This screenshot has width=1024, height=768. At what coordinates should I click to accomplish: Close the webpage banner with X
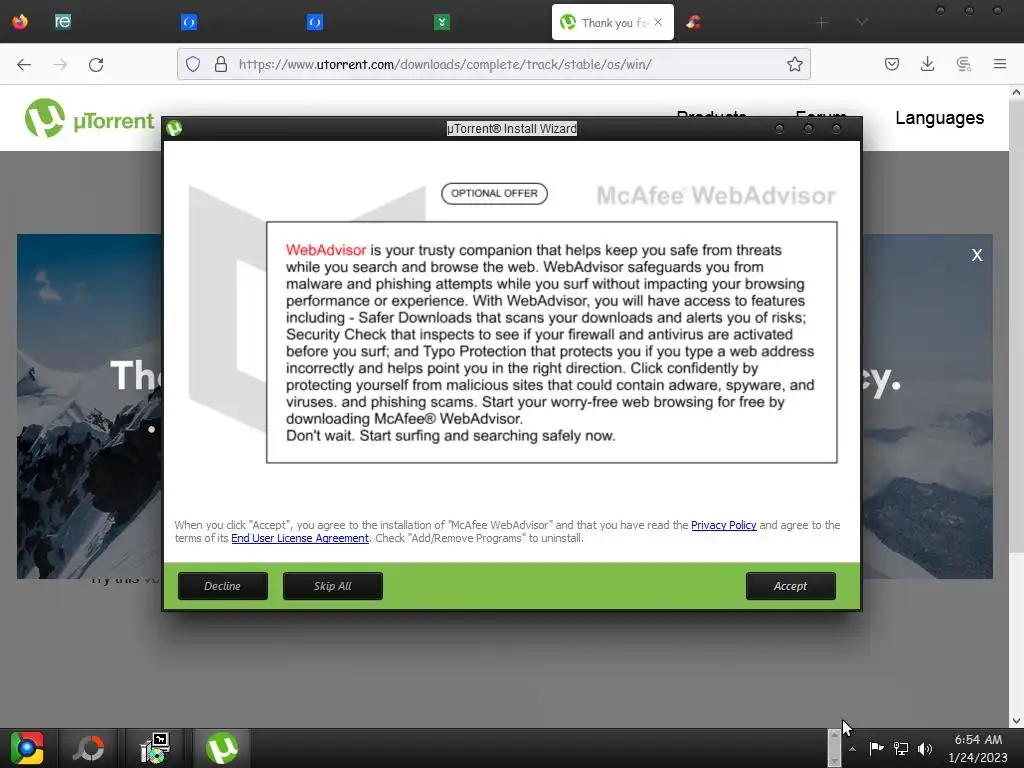[976, 255]
